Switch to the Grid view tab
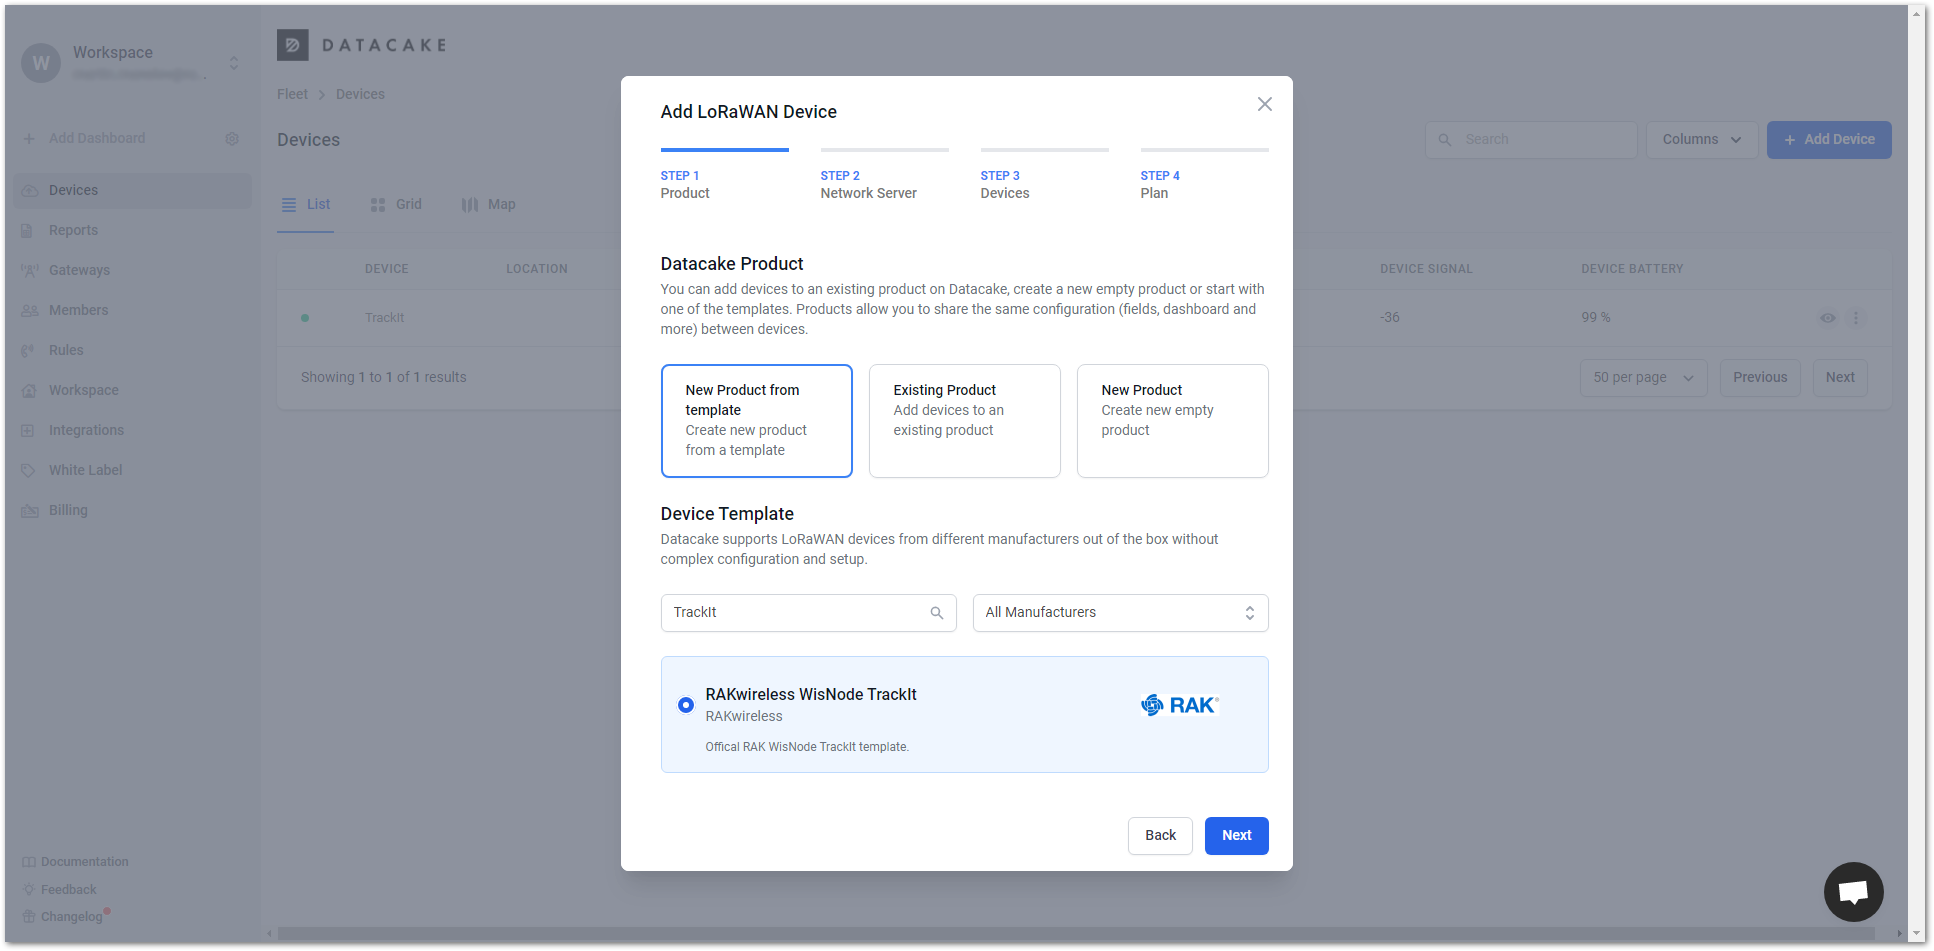1934x951 pixels. point(396,205)
